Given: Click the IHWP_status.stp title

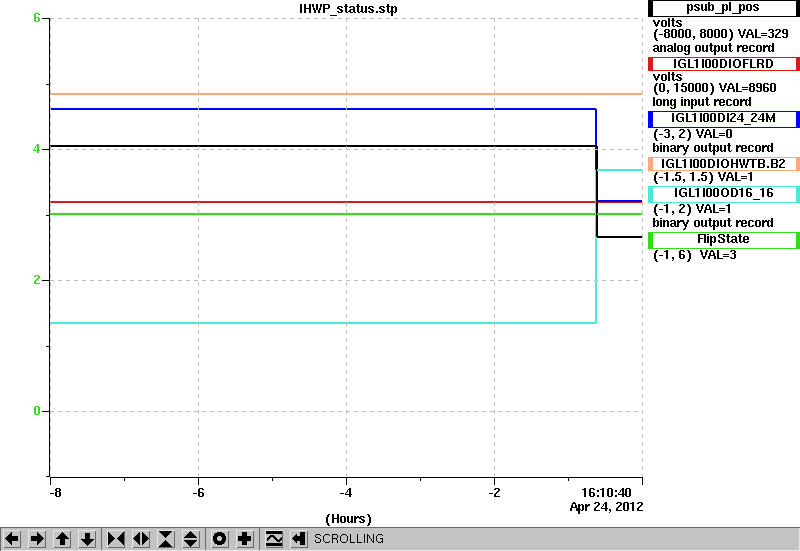Looking at the screenshot, I should pos(348,9).
